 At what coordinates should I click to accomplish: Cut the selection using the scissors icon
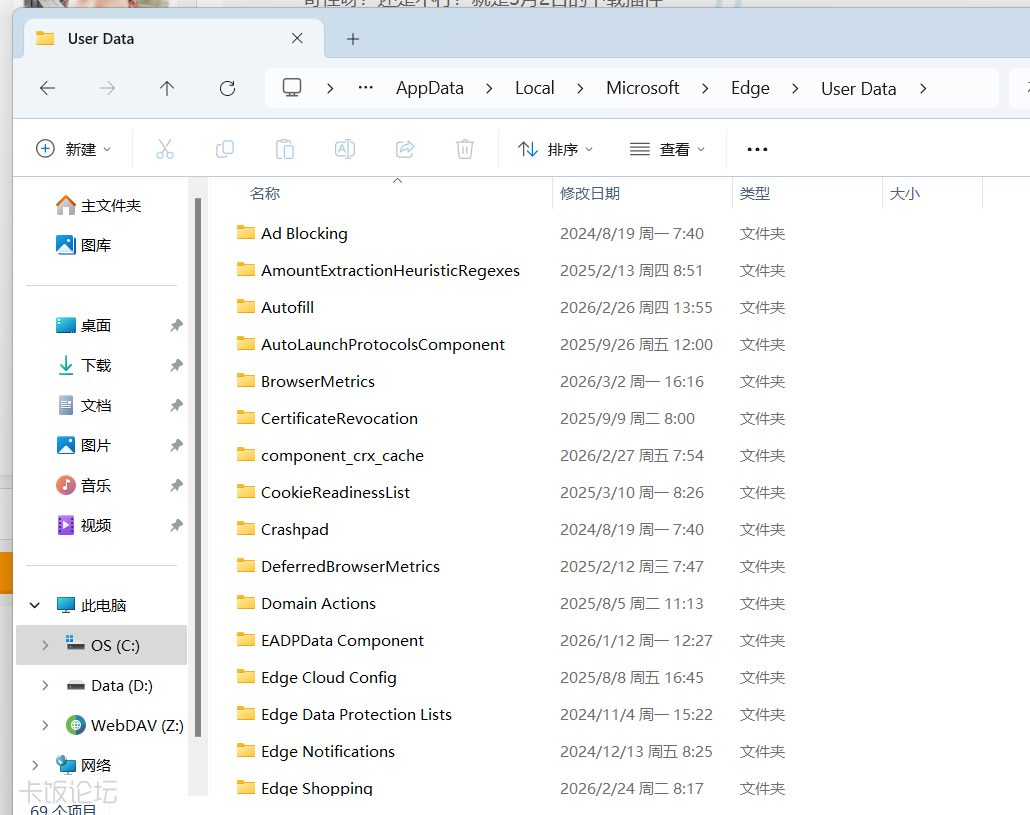(164, 148)
